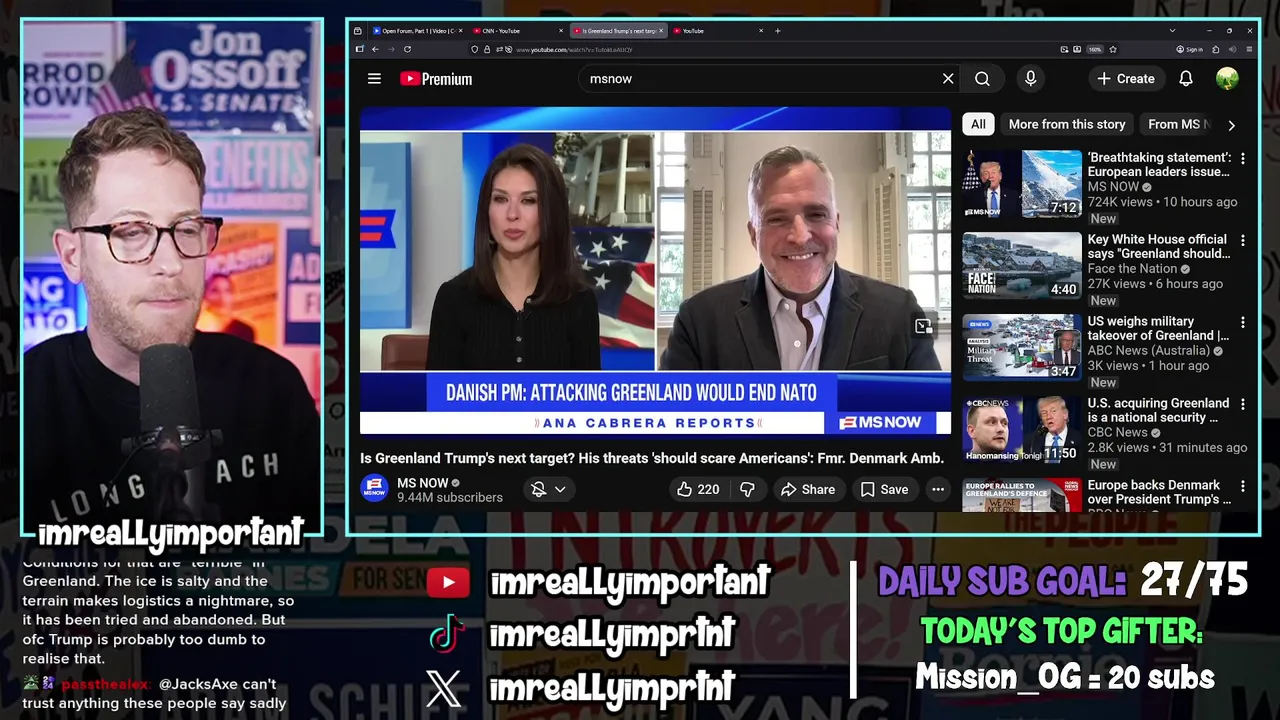This screenshot has height=720, width=1280.
Task: Open Face the Nation Greenland video thumbnail
Action: [1022, 266]
